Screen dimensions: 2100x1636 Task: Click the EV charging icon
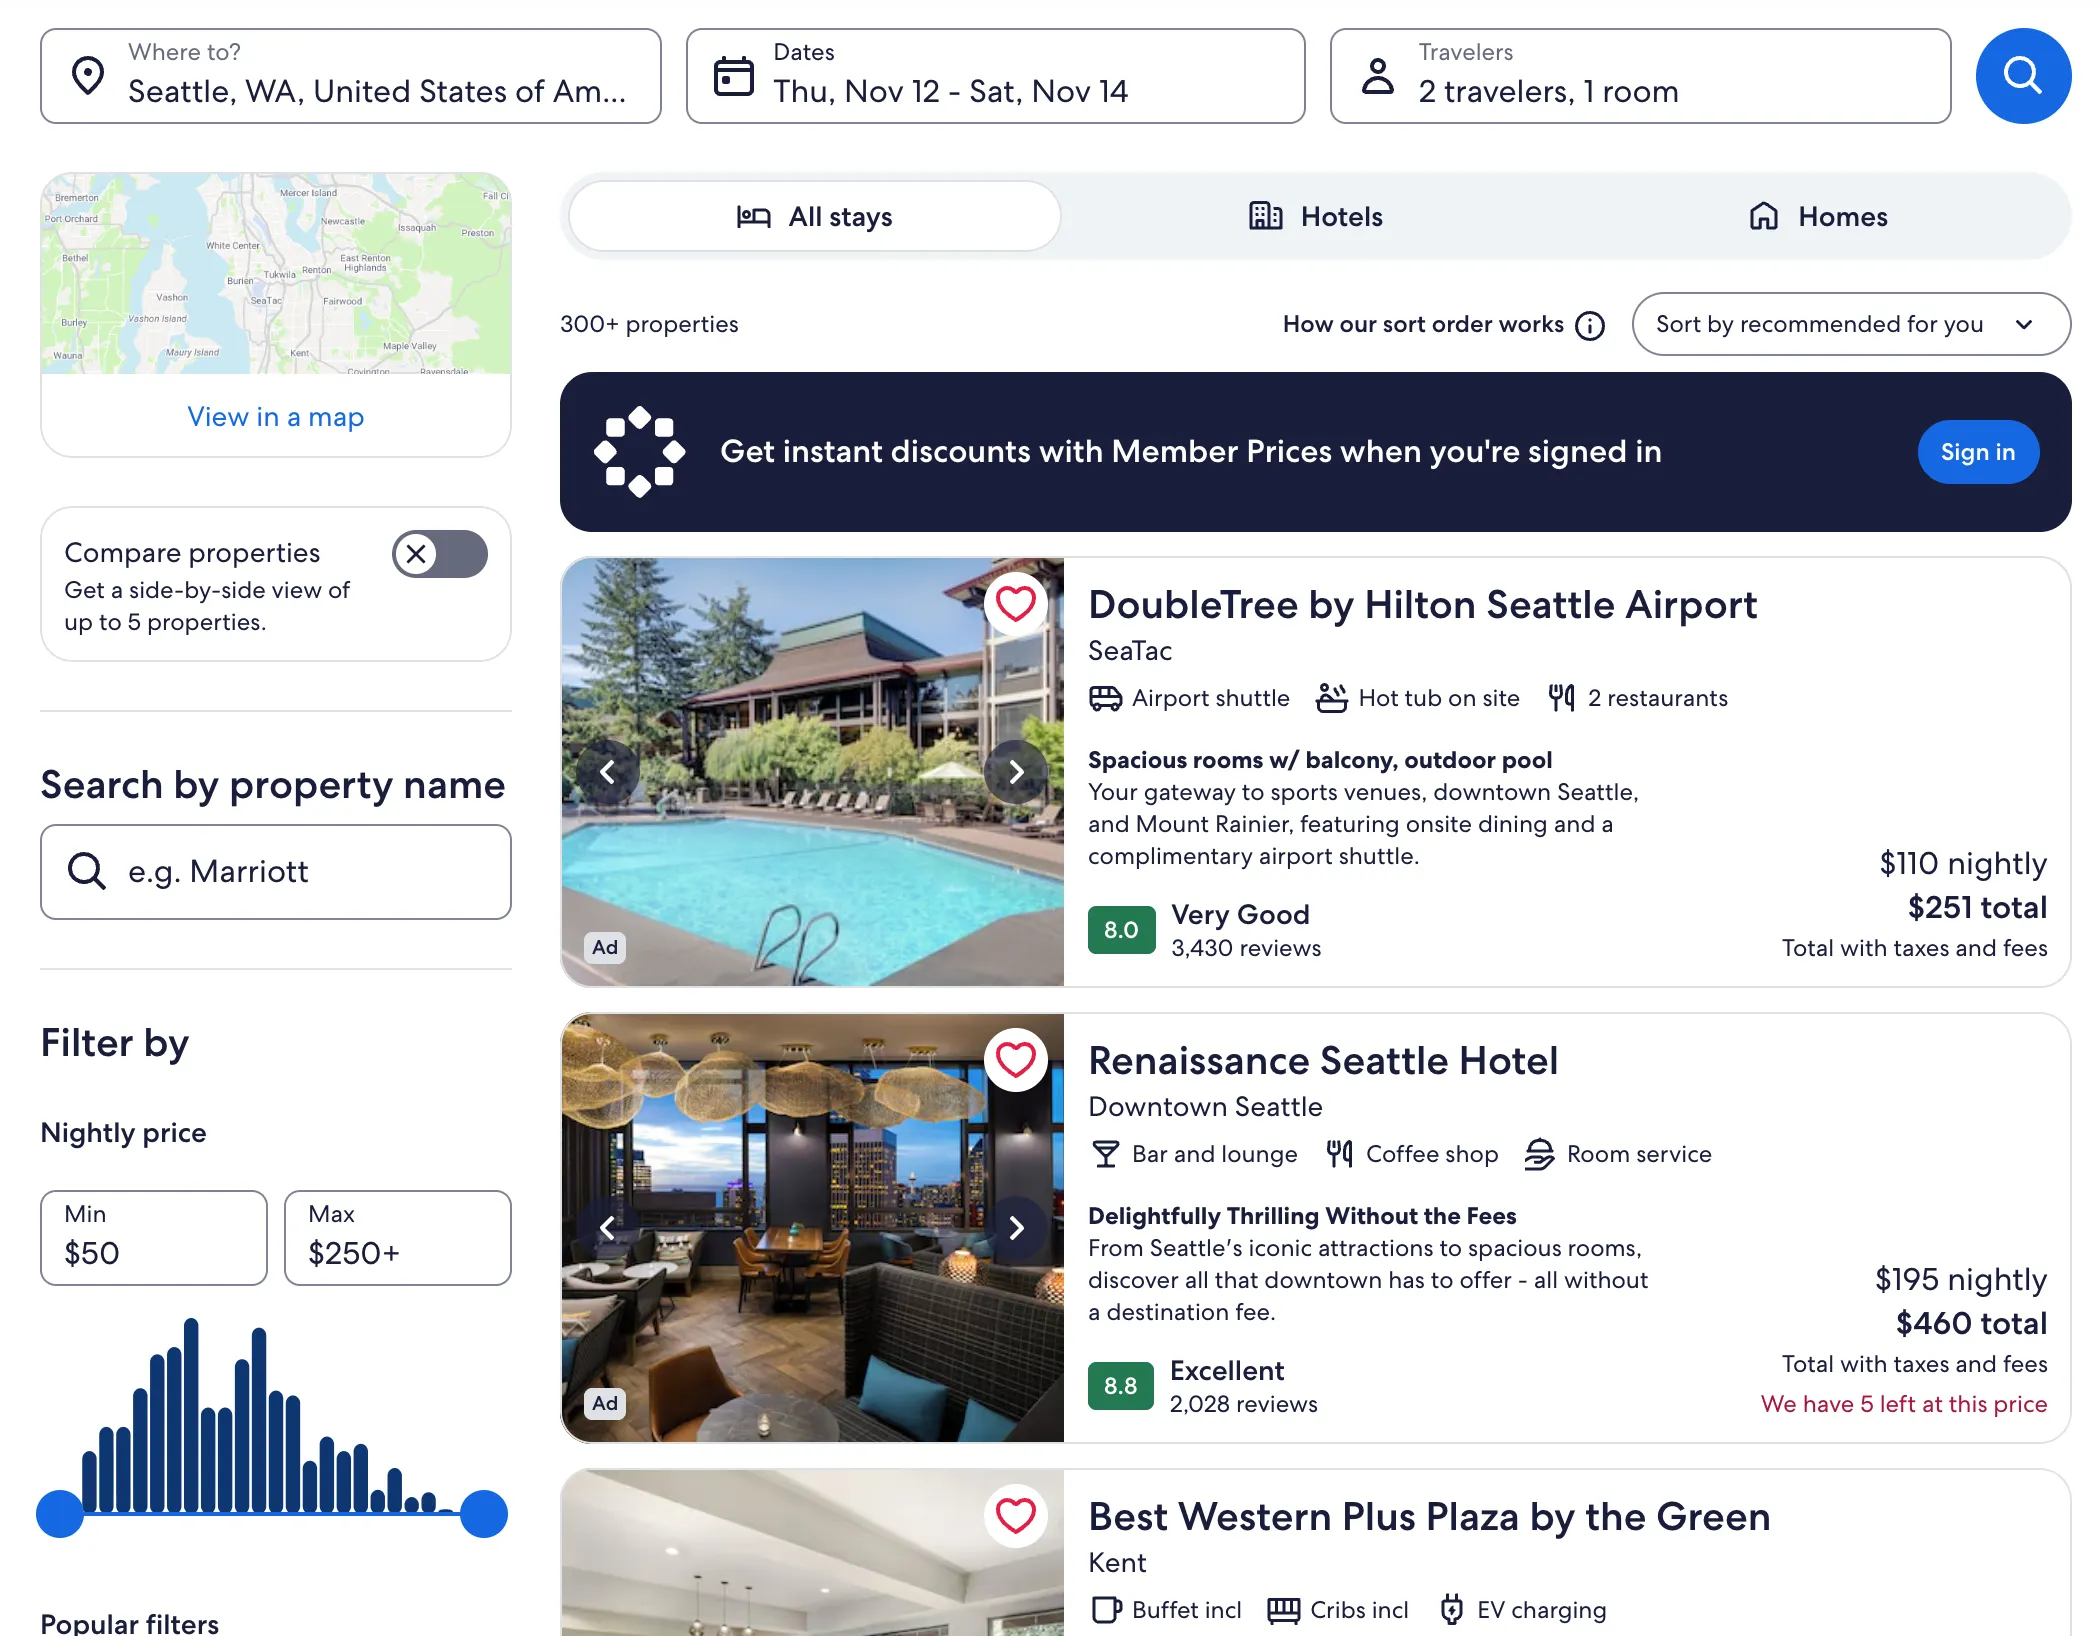[x=1452, y=1610]
